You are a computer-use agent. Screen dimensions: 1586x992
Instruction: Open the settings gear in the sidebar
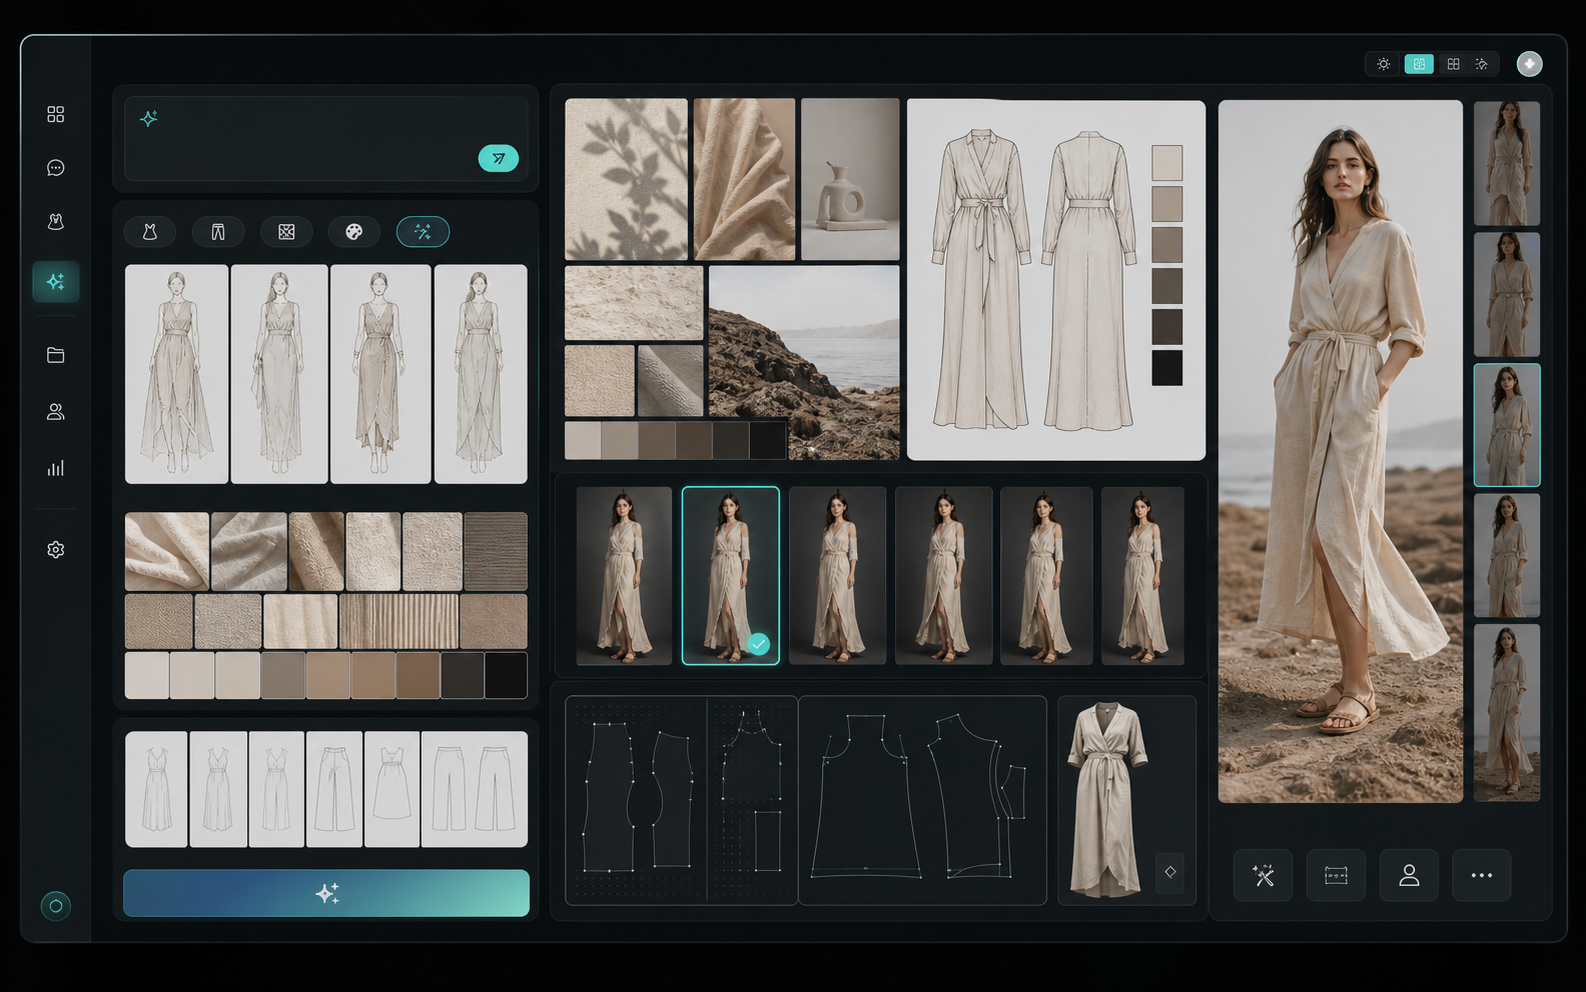(56, 549)
